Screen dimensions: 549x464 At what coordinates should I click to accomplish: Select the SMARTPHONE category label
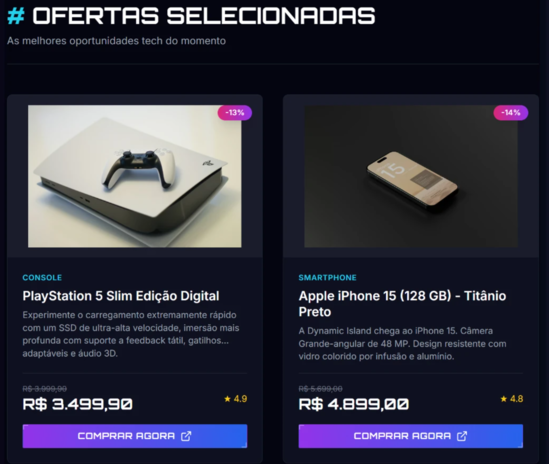[x=327, y=278]
